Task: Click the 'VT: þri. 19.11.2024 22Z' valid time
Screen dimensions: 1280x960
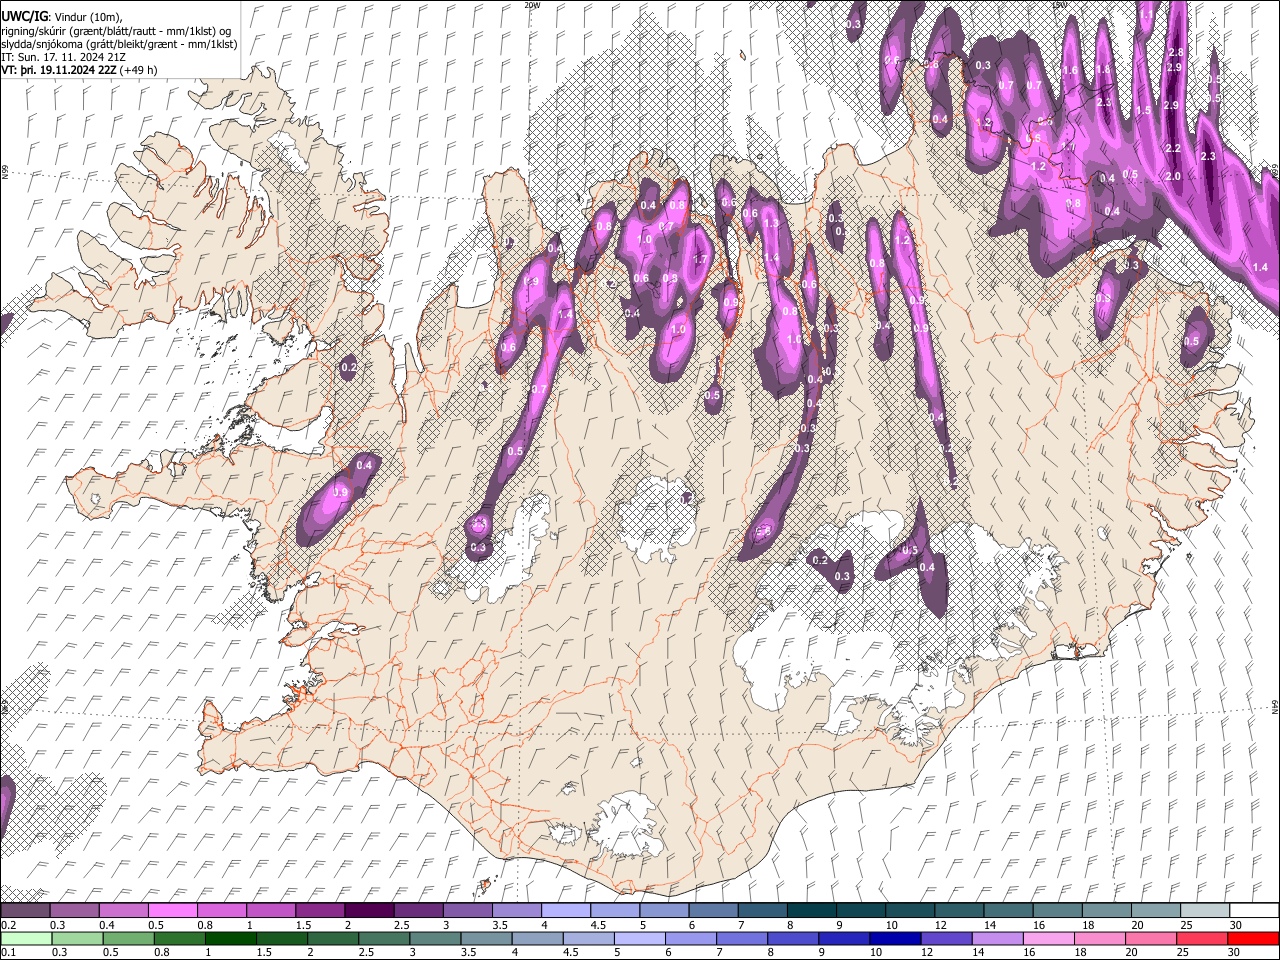Action: click(x=58, y=70)
